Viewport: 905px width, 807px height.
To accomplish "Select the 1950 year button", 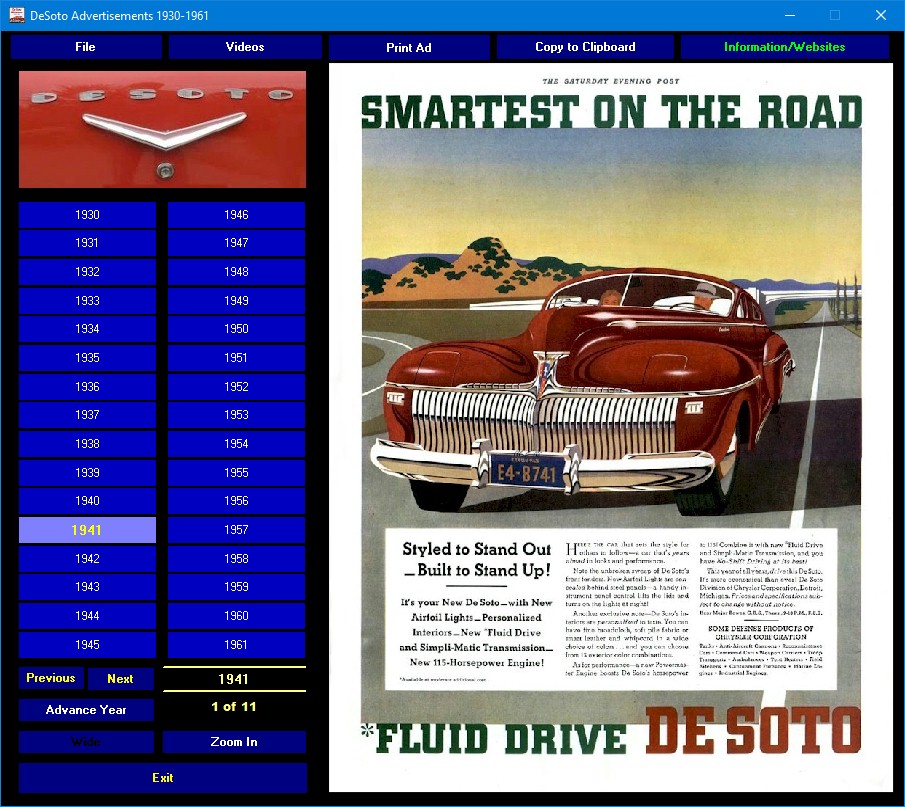I will [x=236, y=329].
